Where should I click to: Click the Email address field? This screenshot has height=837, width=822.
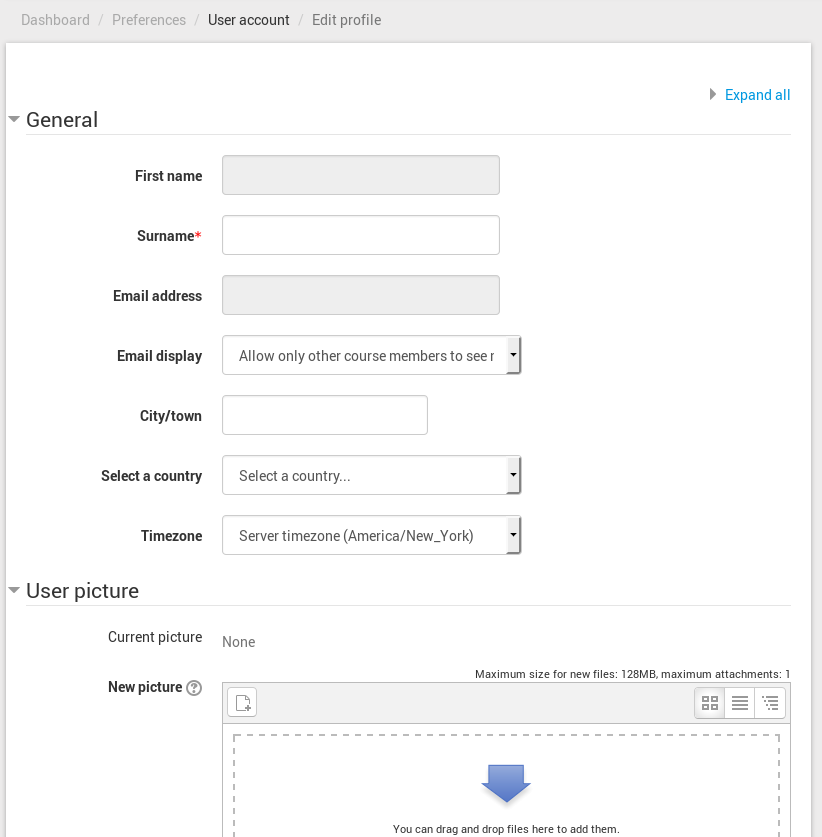360,295
